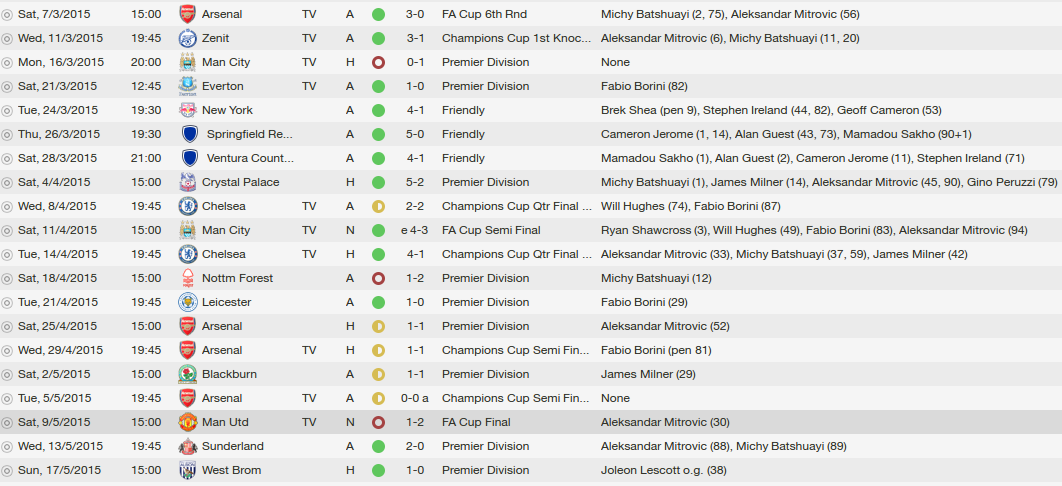The image size is (1062, 486).
Task: Click the Nottm Forest club crest
Action: 188,278
